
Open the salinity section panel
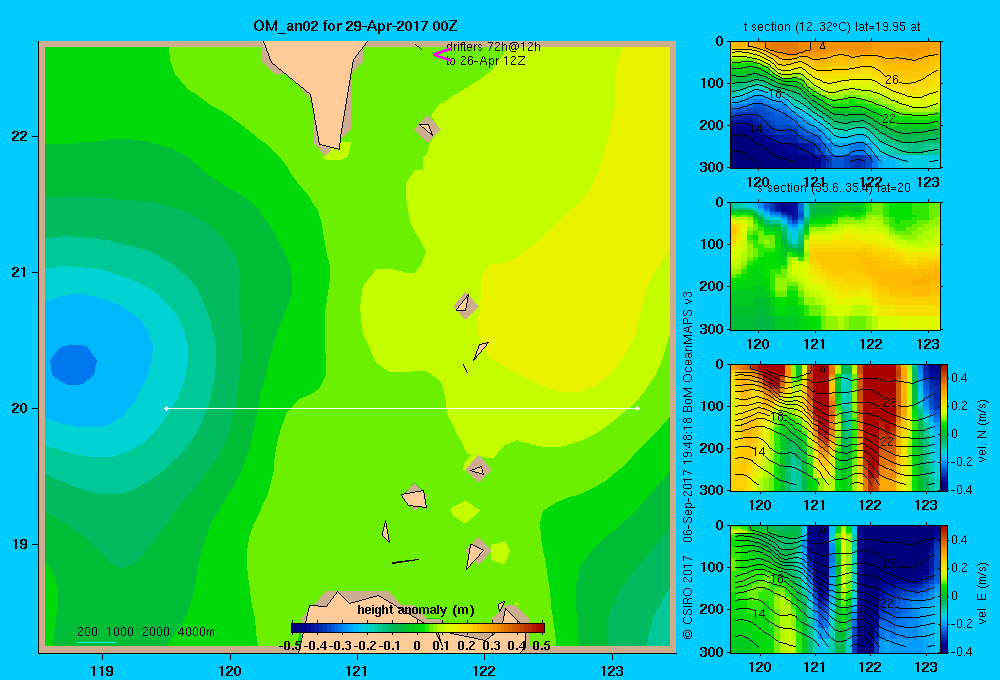click(x=835, y=266)
